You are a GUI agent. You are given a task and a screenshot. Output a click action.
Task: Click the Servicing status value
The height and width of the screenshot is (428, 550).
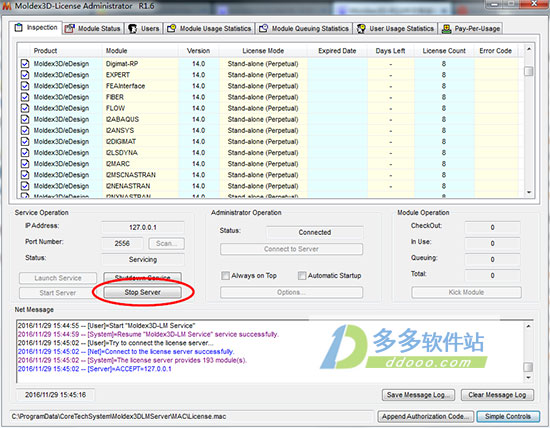click(x=143, y=260)
